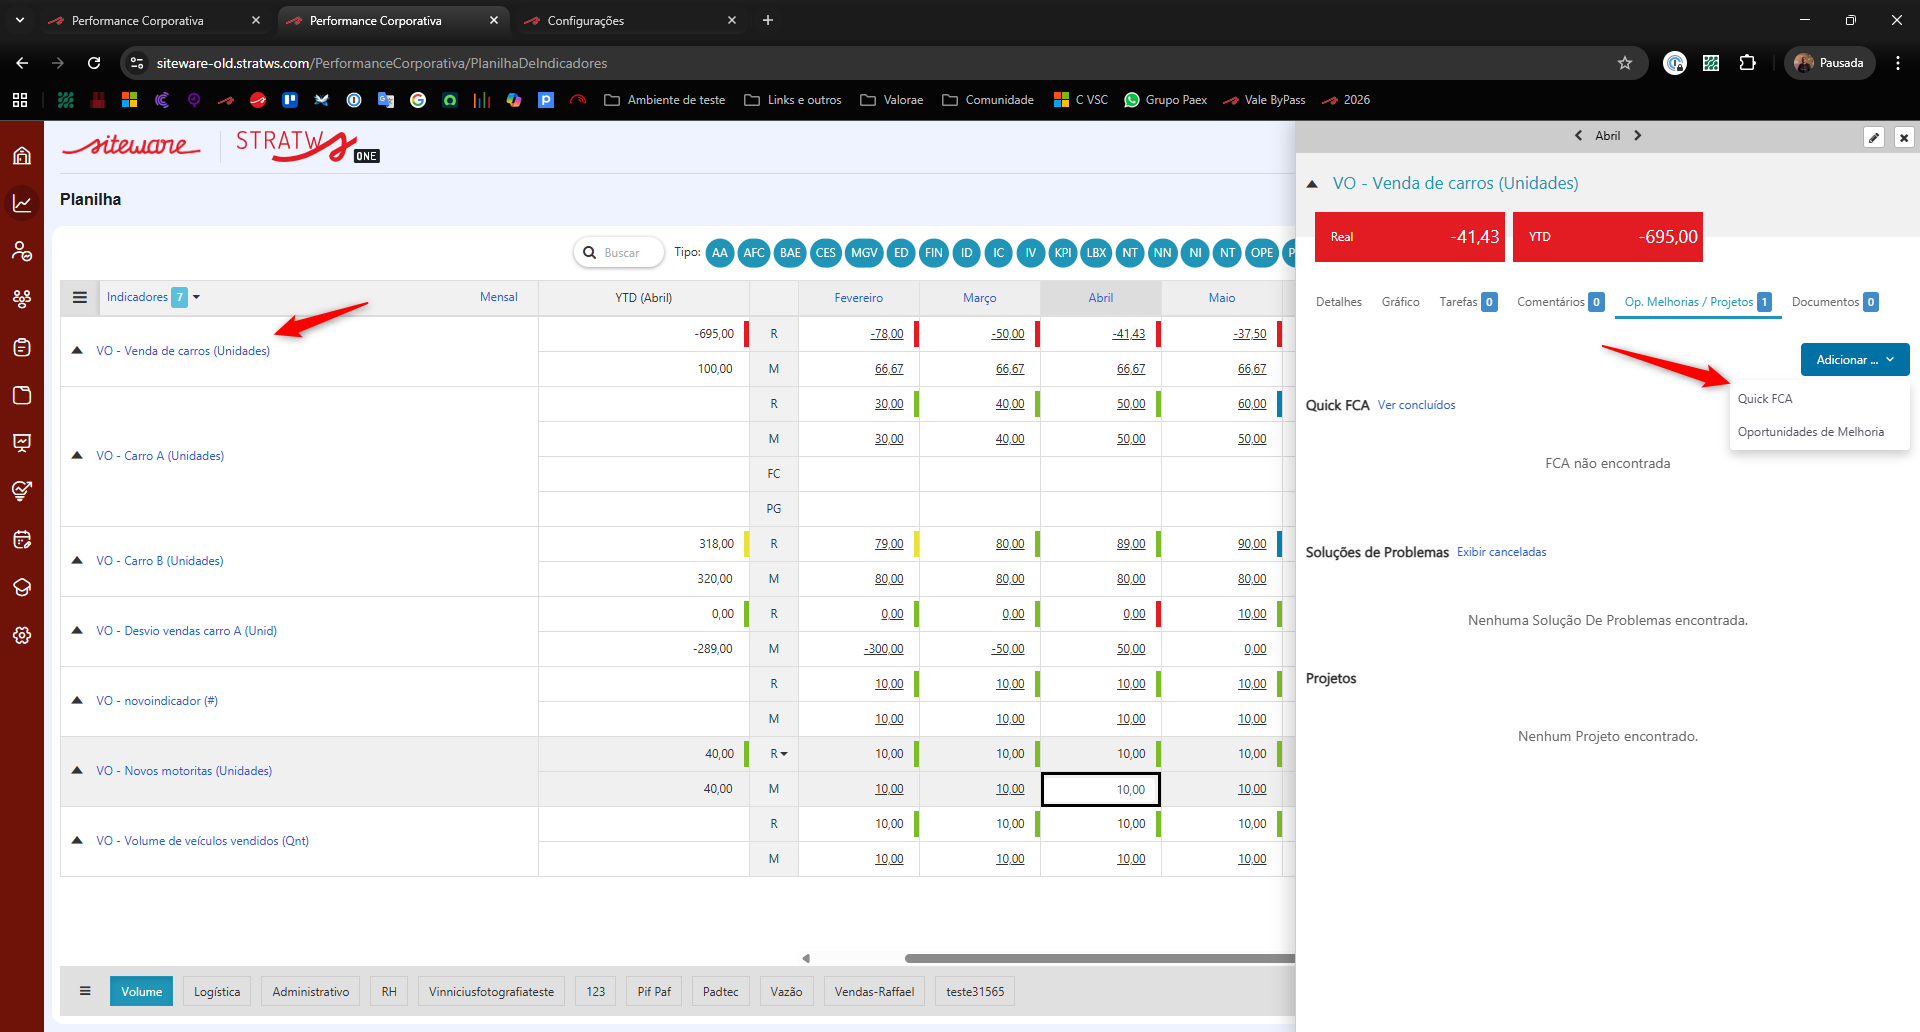Toggle the MGV type filter

tap(864, 253)
